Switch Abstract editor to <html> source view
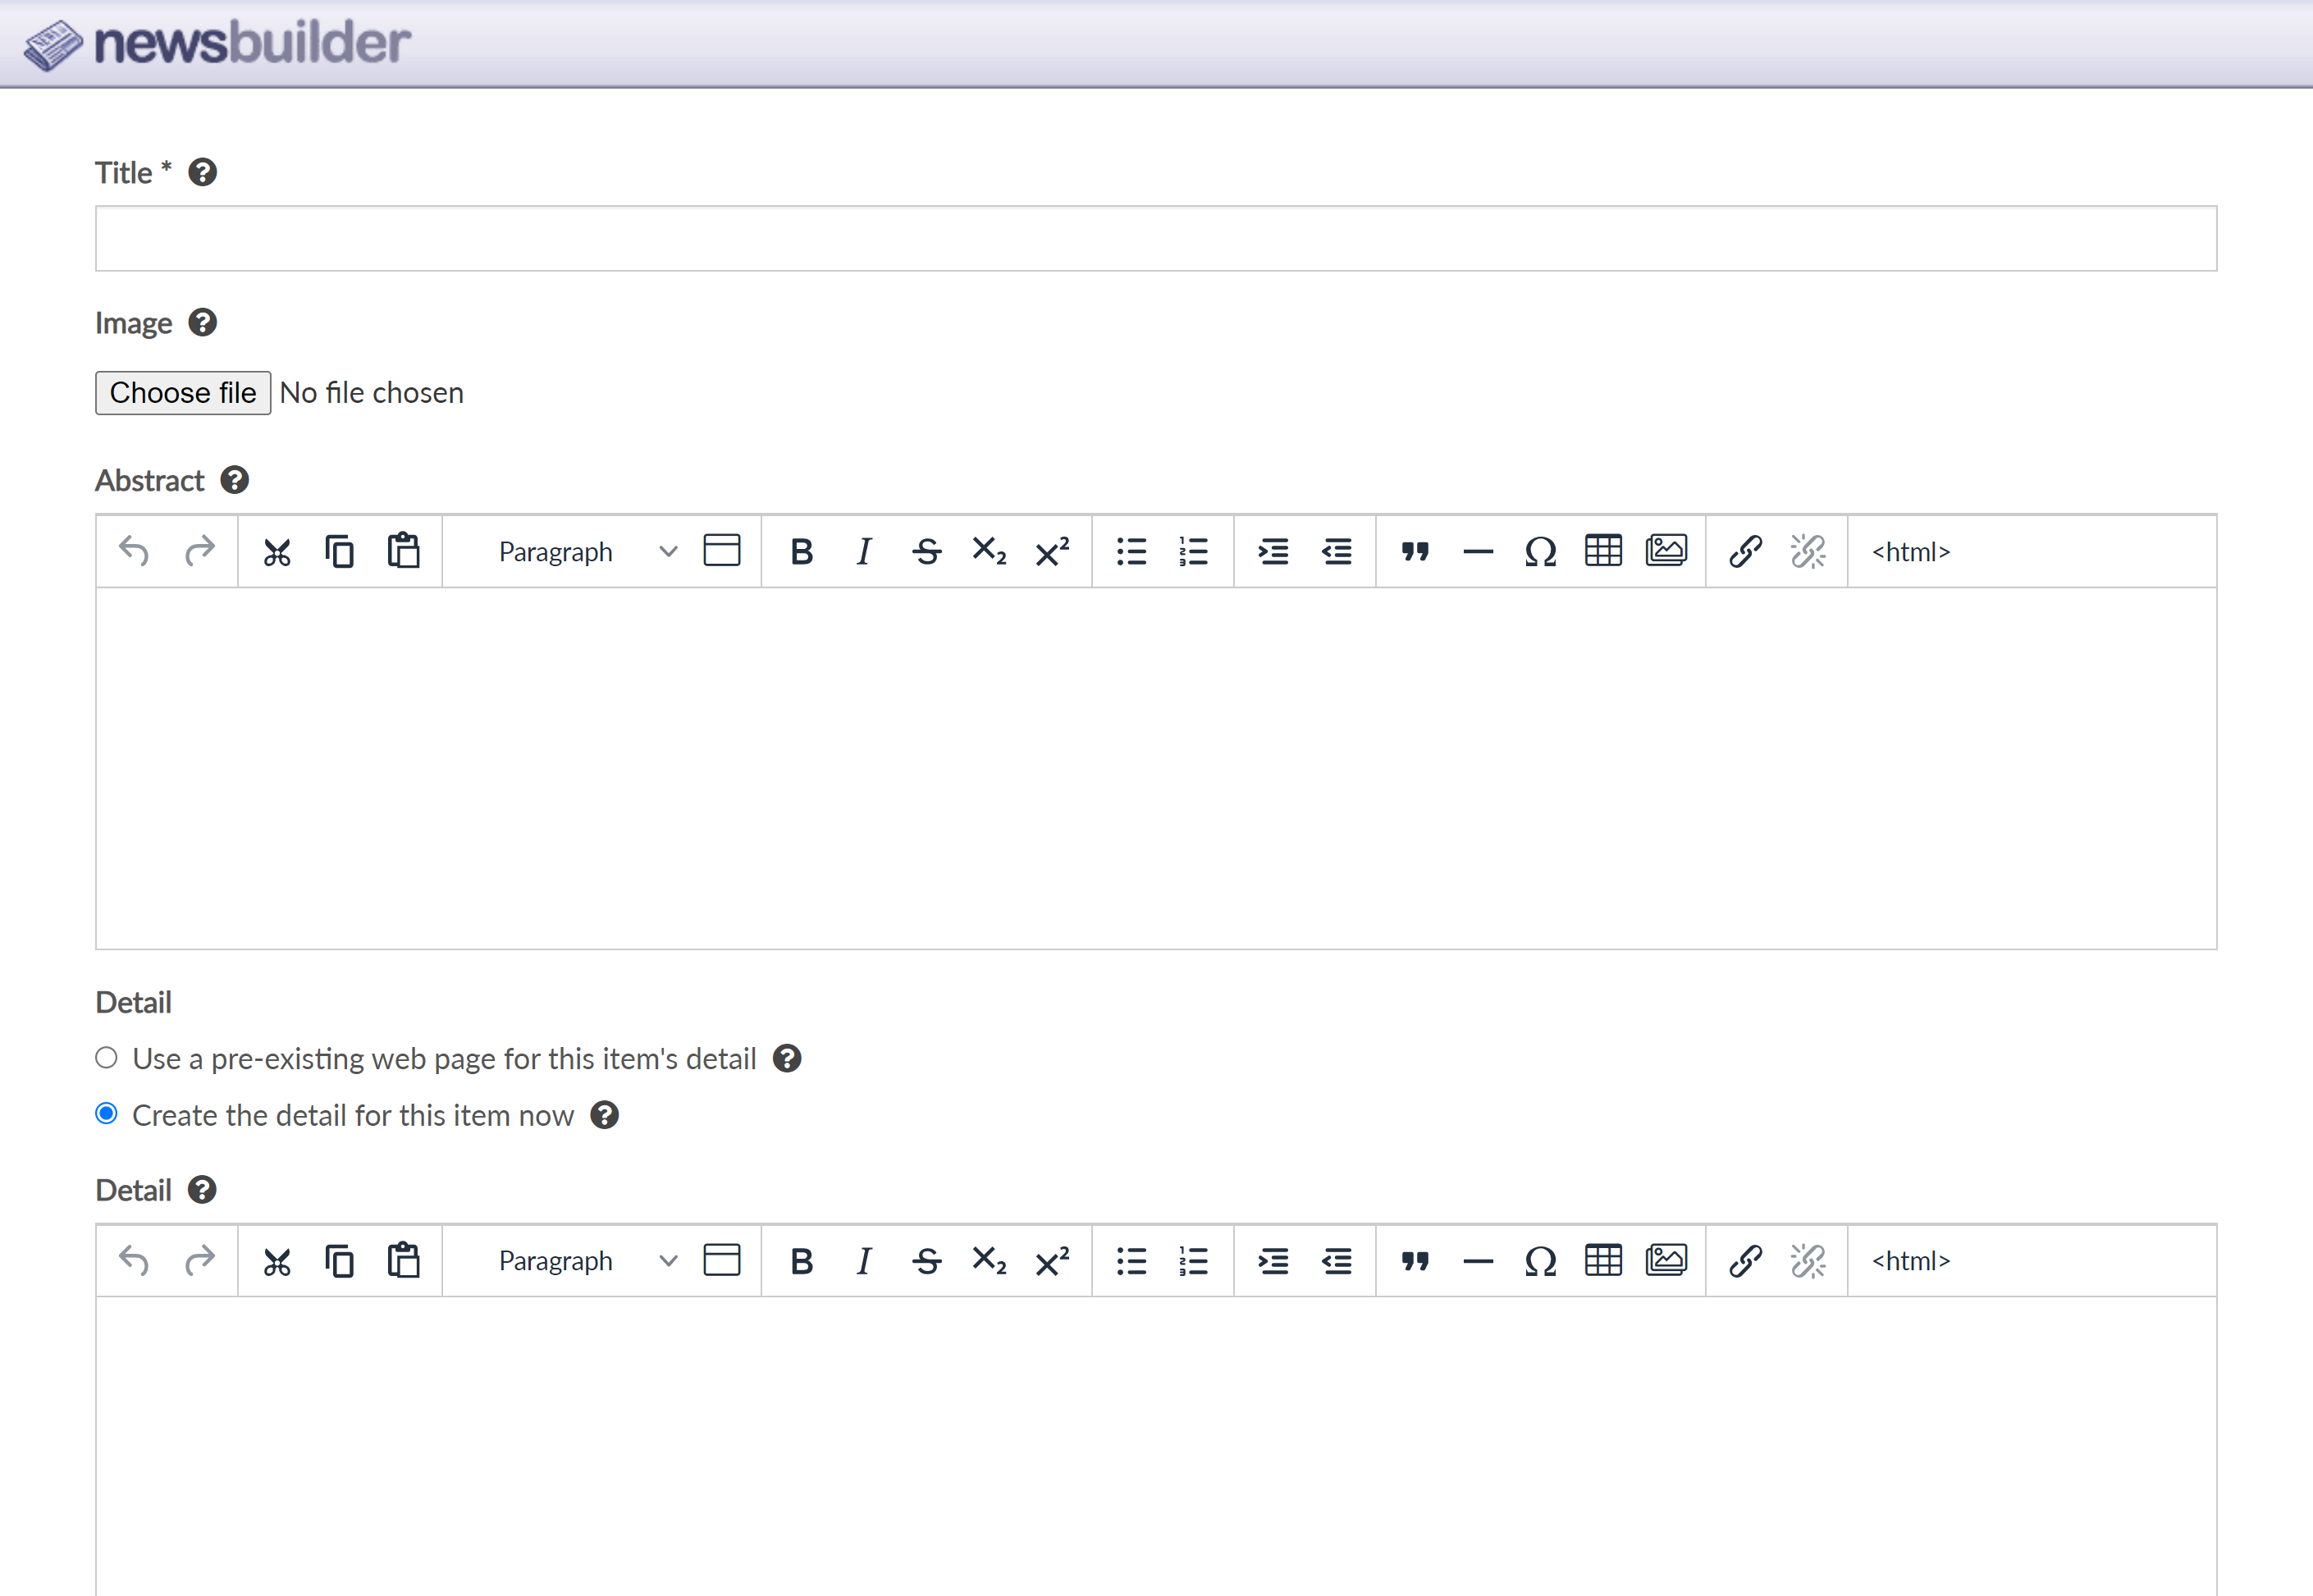Screen dimensions: 2313x1596 tap(1910, 552)
